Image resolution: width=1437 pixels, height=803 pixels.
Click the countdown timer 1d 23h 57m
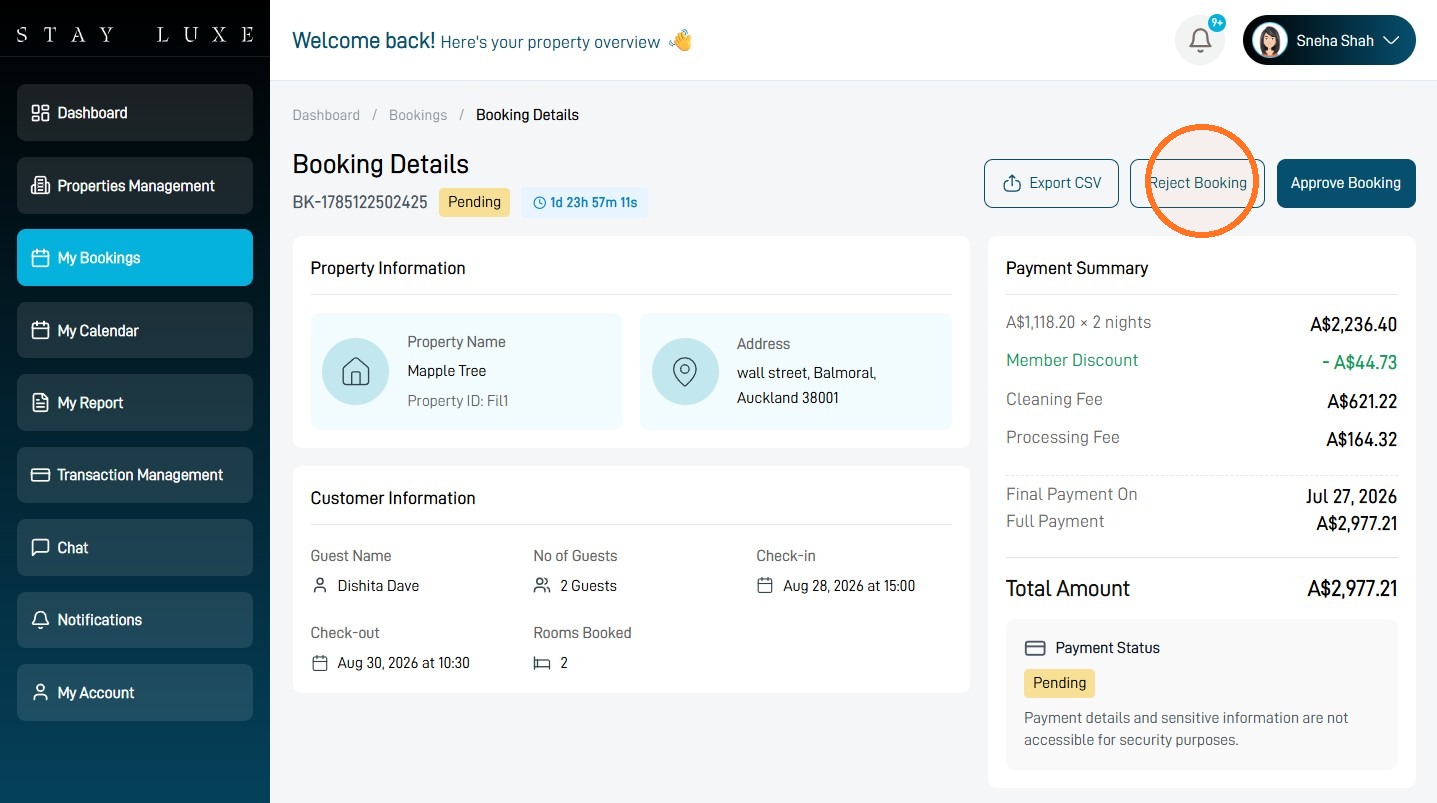tap(585, 203)
